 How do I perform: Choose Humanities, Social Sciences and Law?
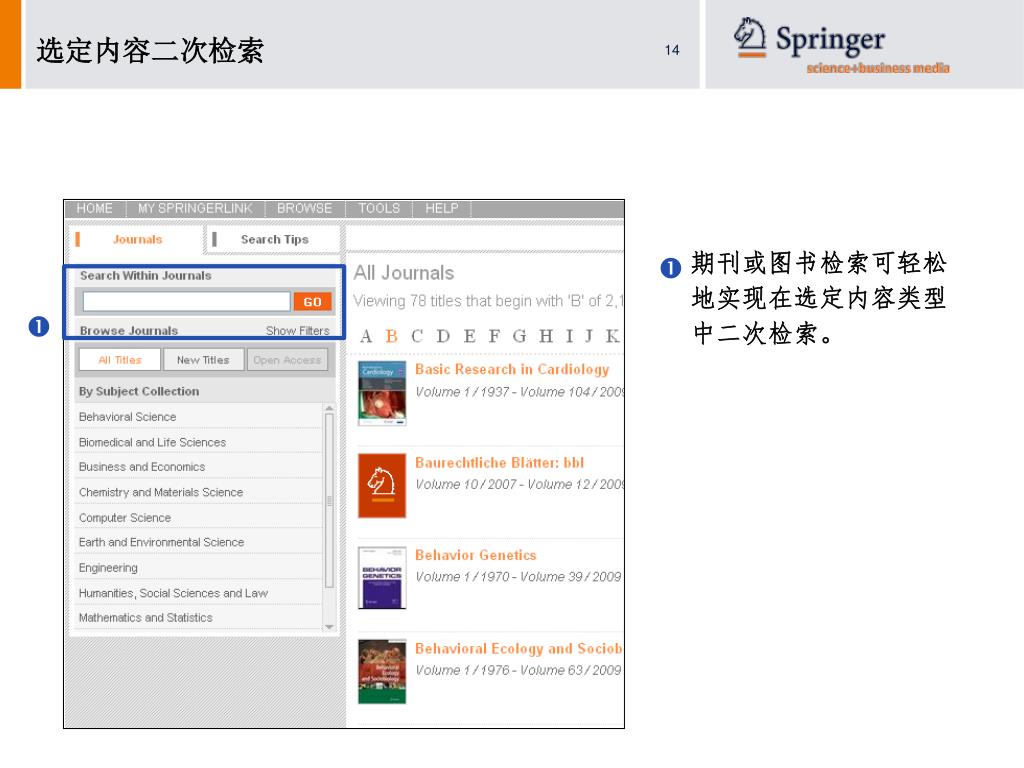(173, 593)
